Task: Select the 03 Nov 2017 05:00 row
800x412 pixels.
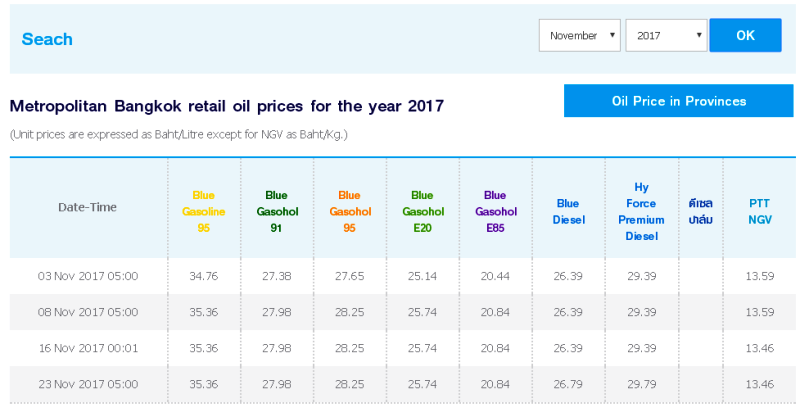Action: click(x=403, y=276)
